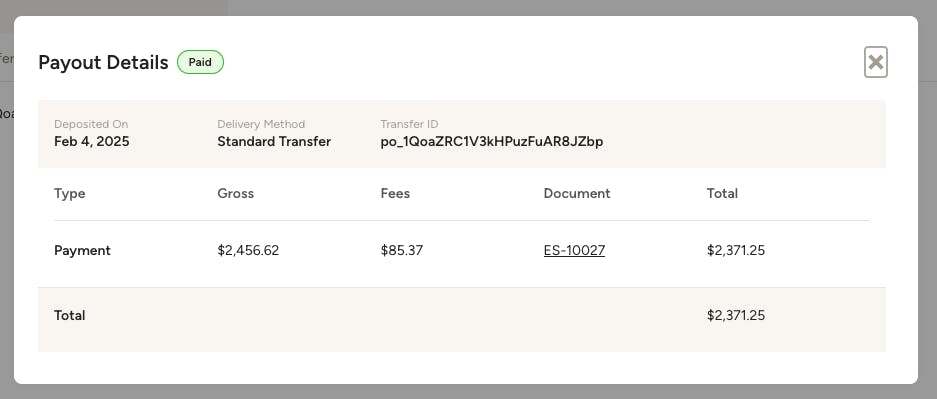Click the Payment row total $2,371.25
Screen dimensions: 937x399
click(736, 250)
